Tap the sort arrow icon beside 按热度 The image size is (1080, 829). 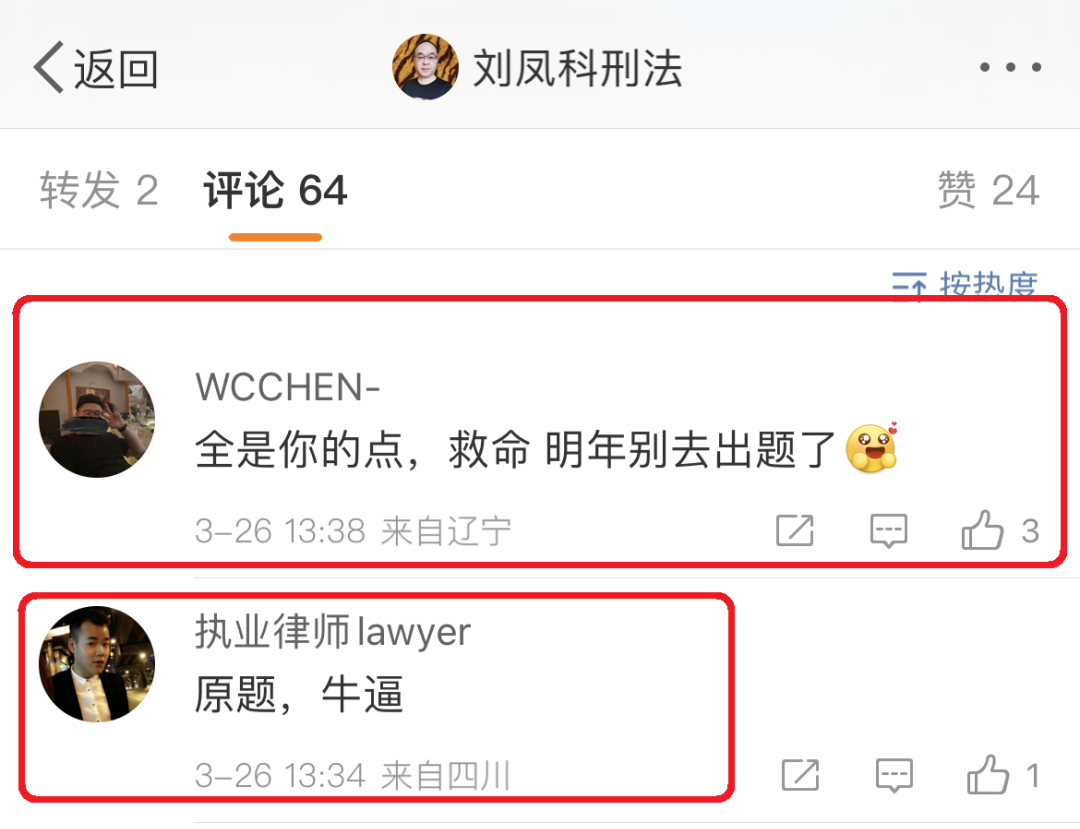click(909, 286)
